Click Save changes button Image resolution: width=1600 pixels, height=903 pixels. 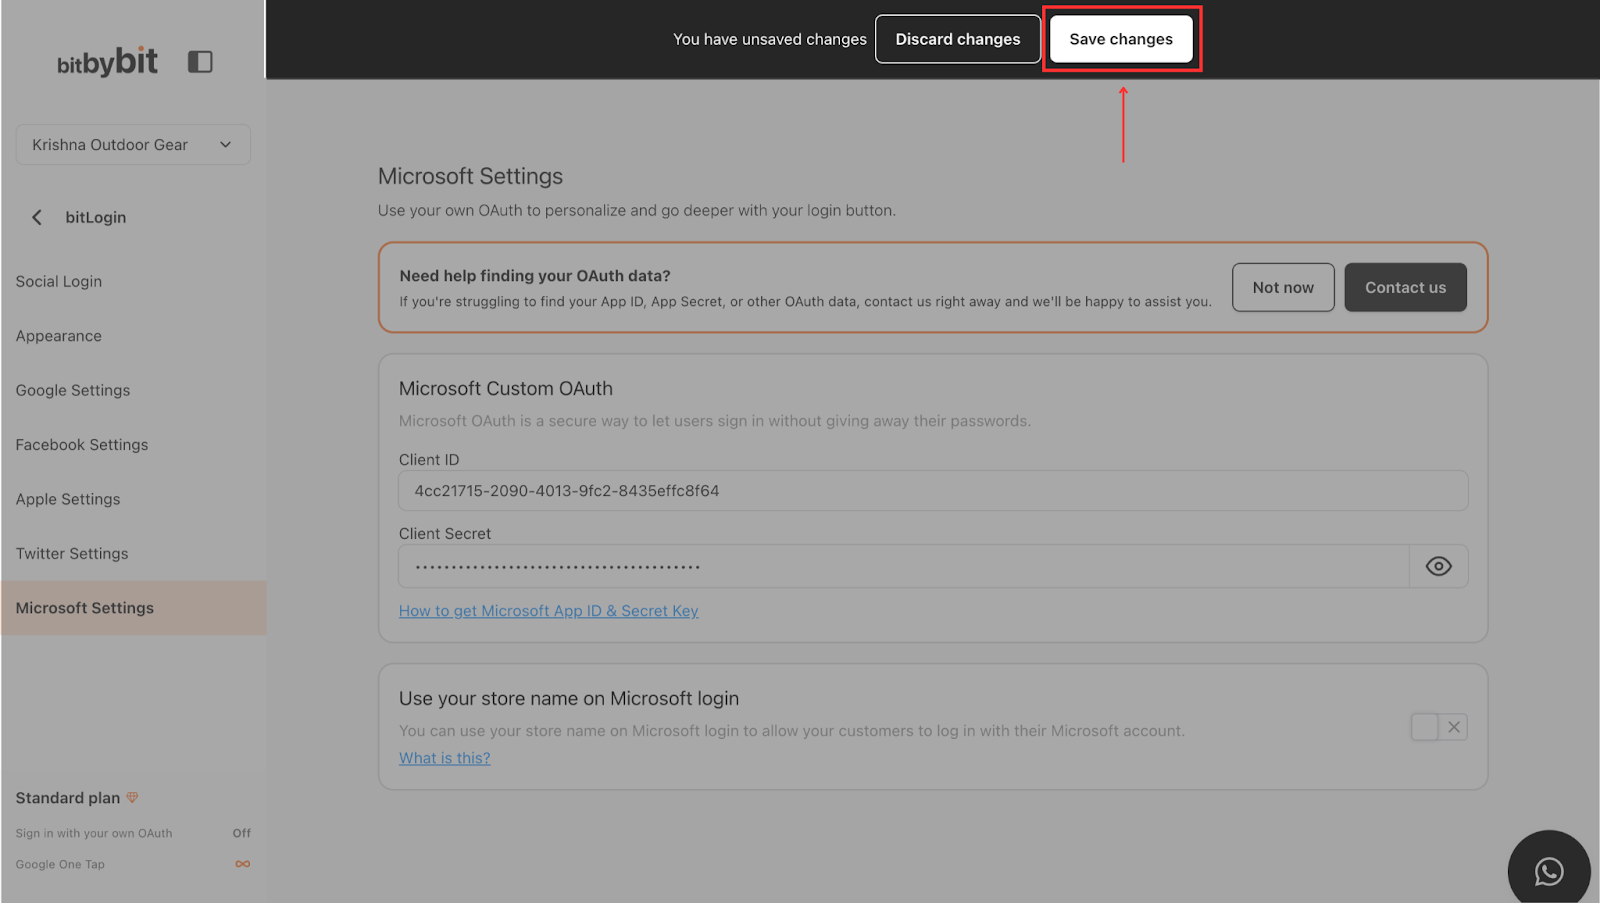(1121, 39)
